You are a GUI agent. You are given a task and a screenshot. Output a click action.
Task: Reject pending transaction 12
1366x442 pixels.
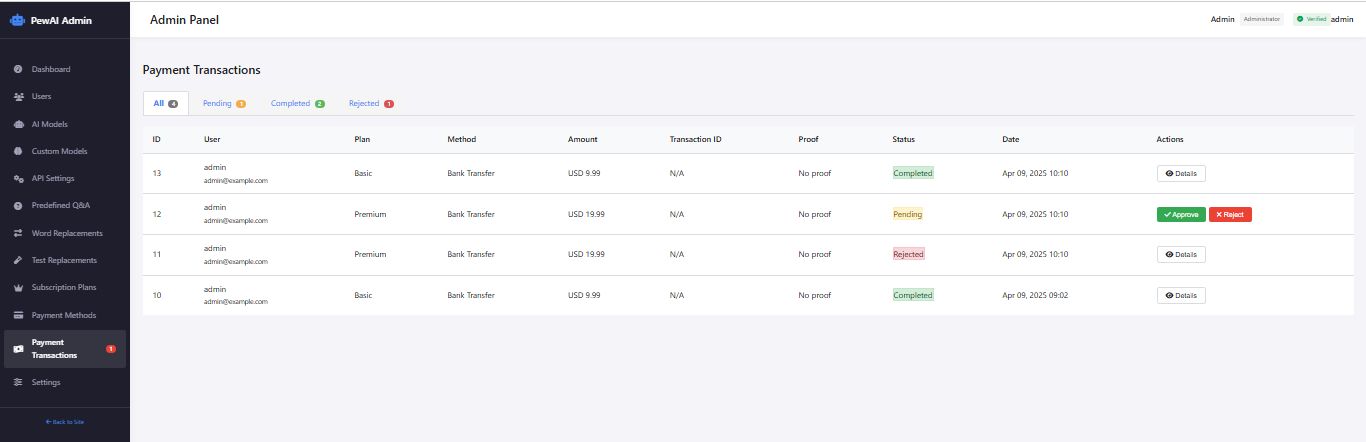click(x=1230, y=214)
